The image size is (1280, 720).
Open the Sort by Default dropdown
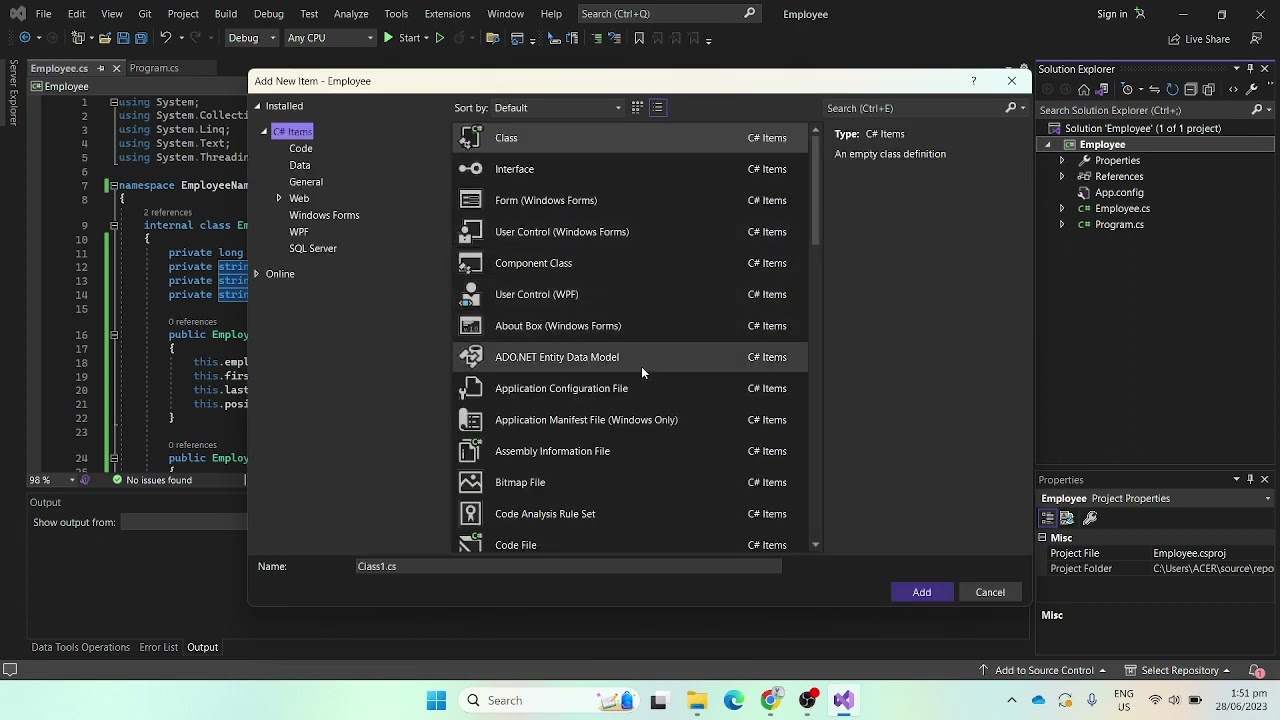pyautogui.click(x=557, y=108)
